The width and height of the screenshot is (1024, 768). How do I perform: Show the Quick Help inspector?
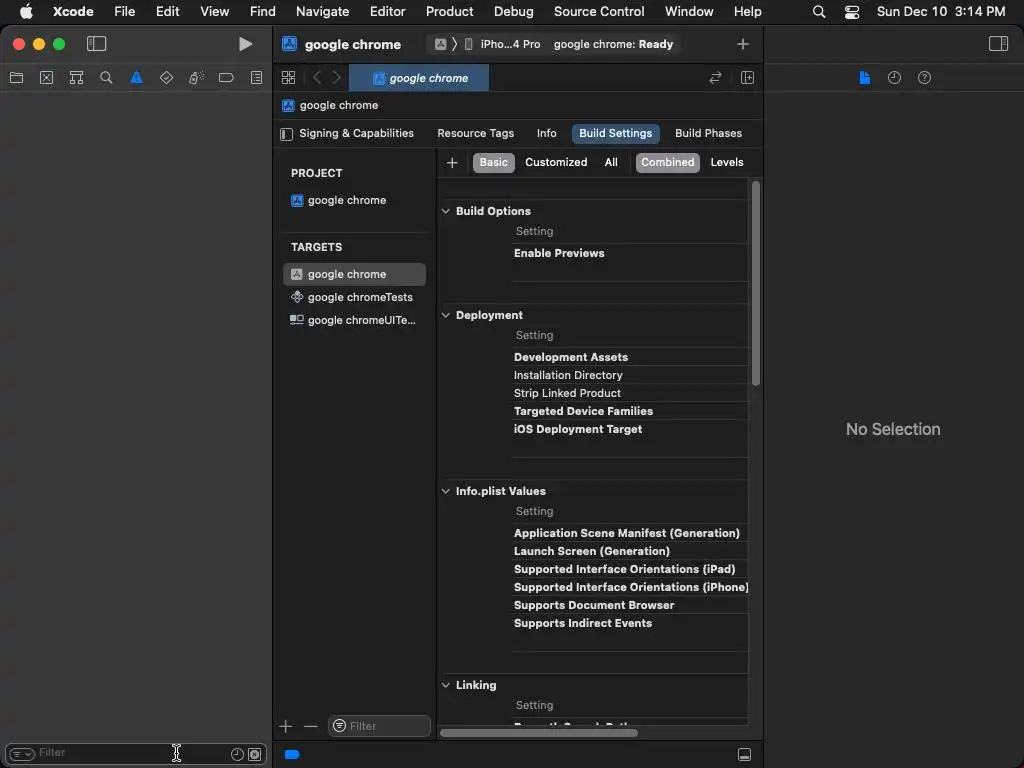coord(924,78)
